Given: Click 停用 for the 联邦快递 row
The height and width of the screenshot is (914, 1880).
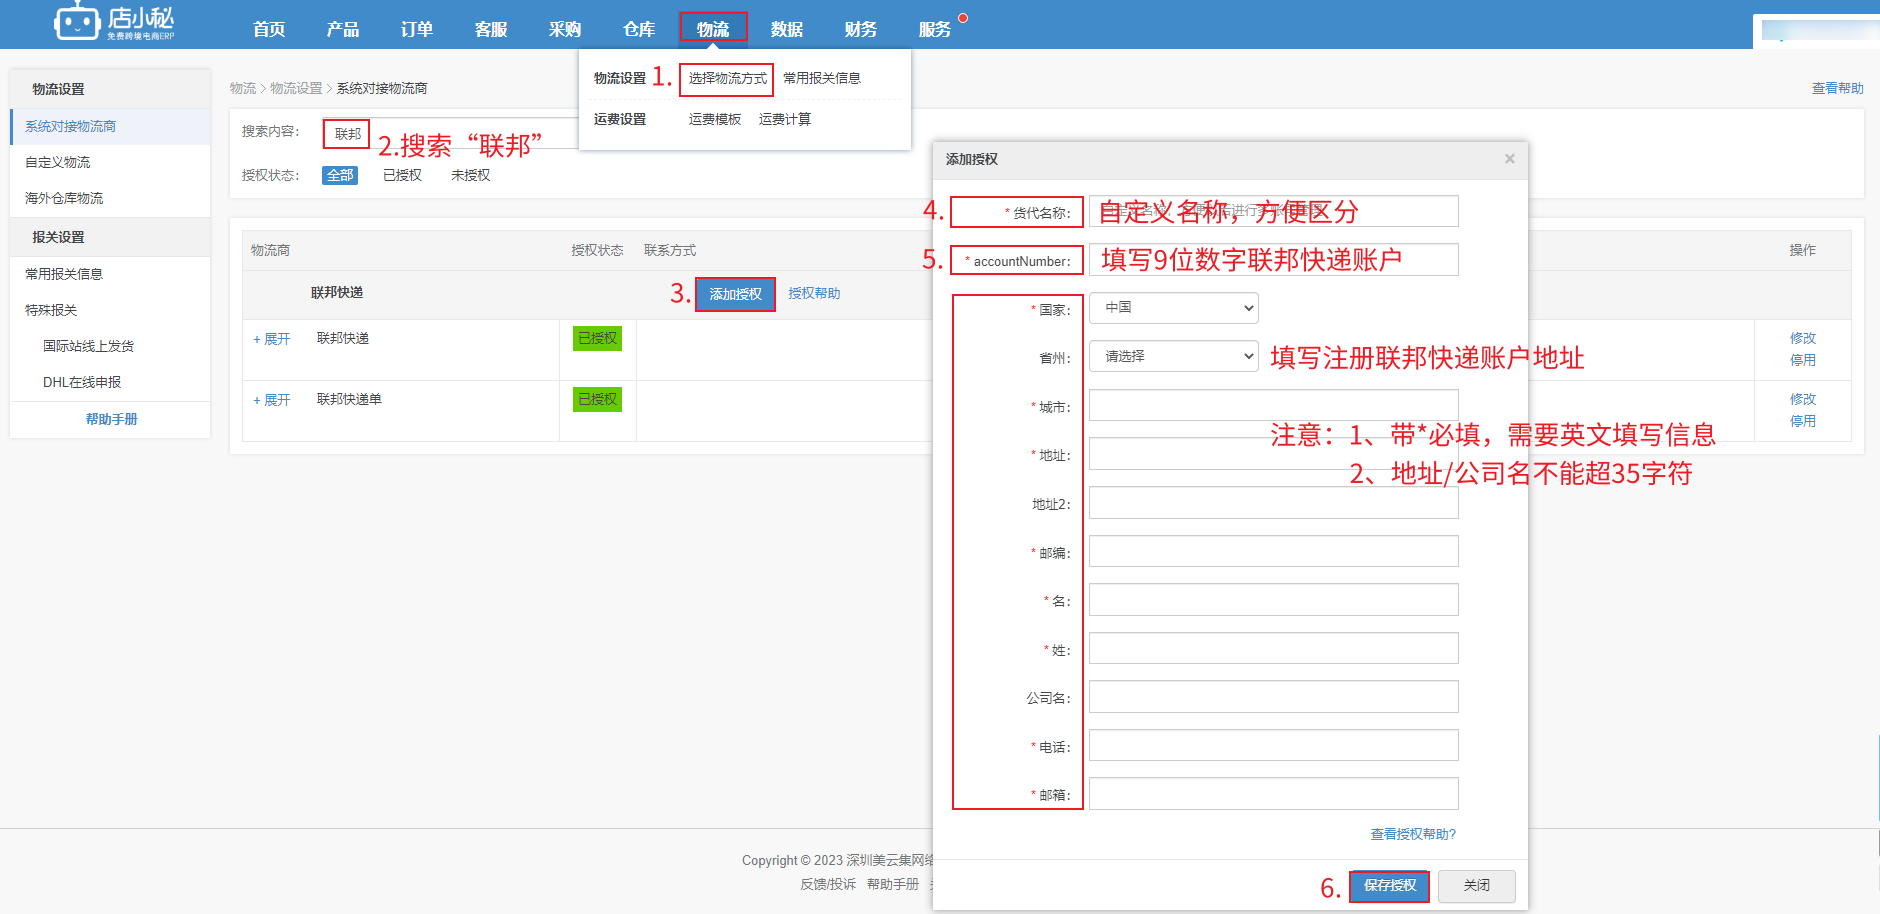Looking at the screenshot, I should (x=1803, y=360).
